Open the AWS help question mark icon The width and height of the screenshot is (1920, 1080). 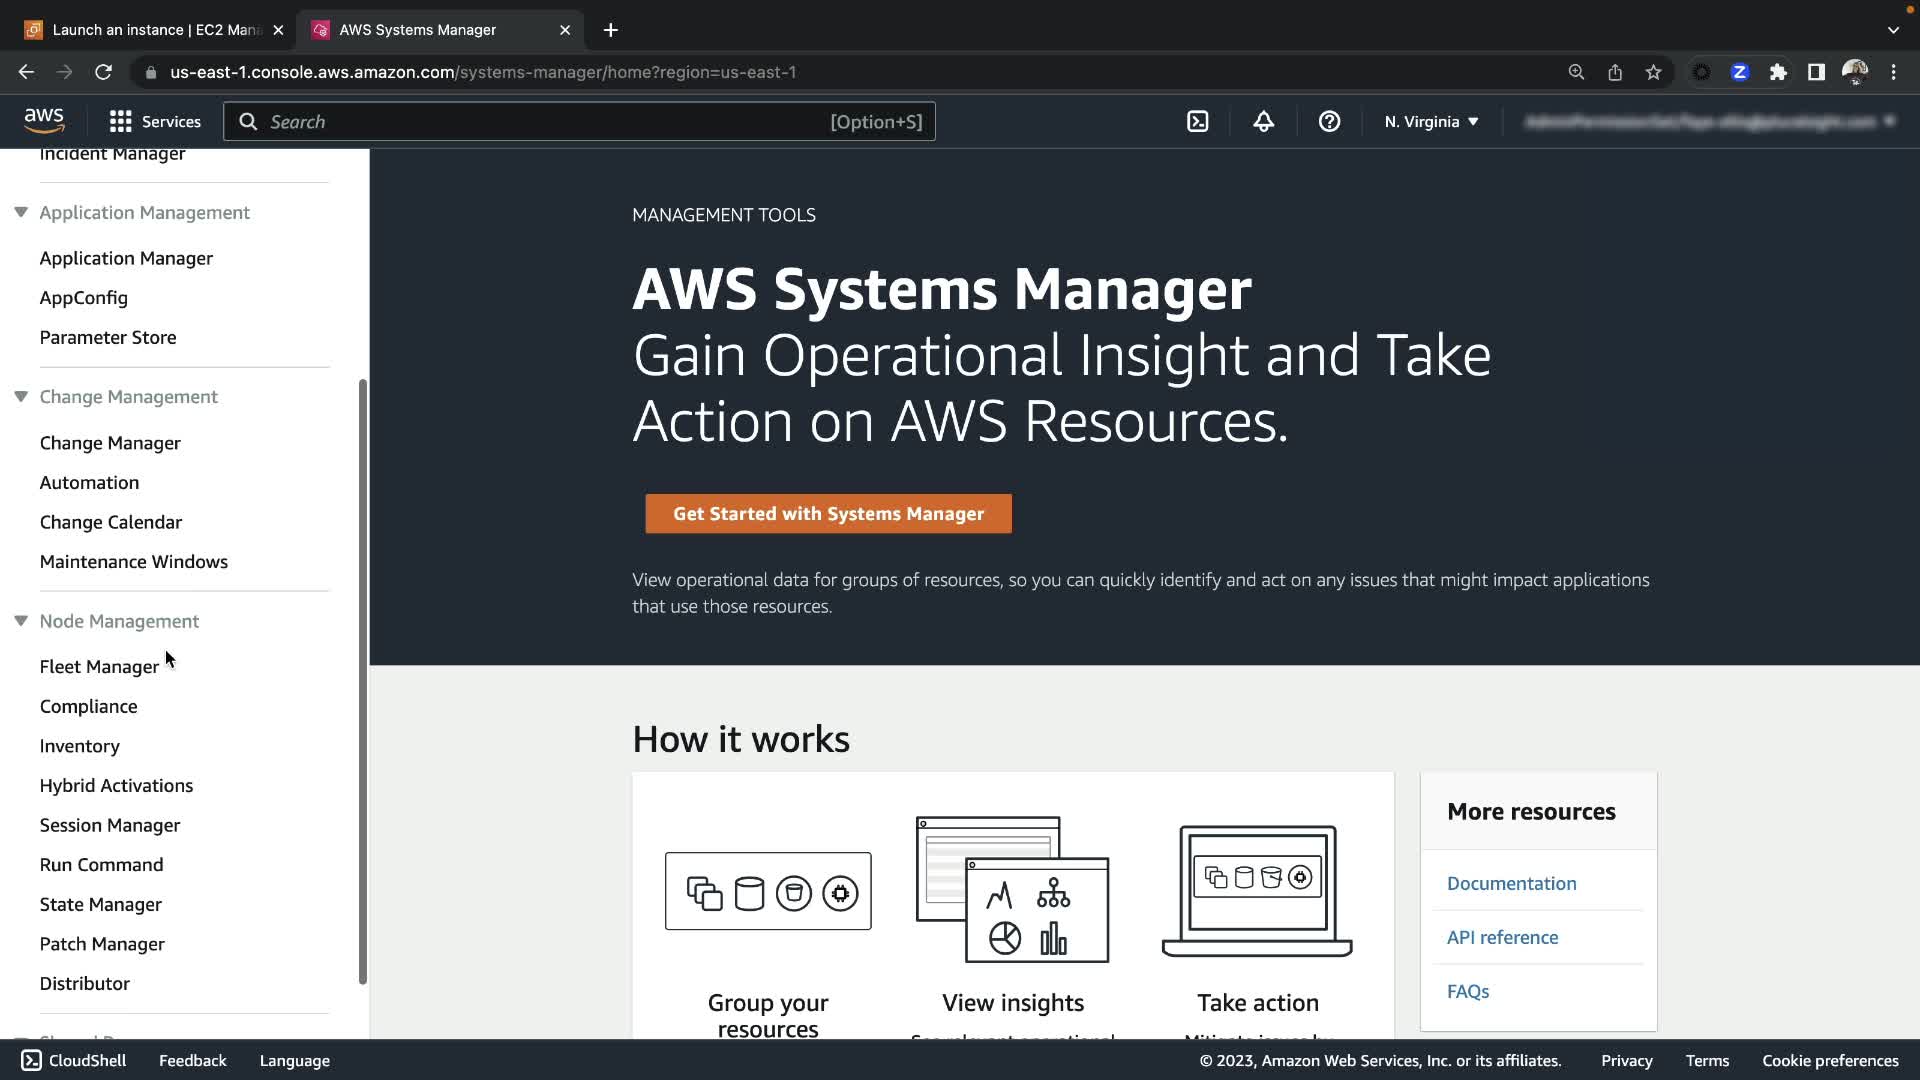(1329, 122)
